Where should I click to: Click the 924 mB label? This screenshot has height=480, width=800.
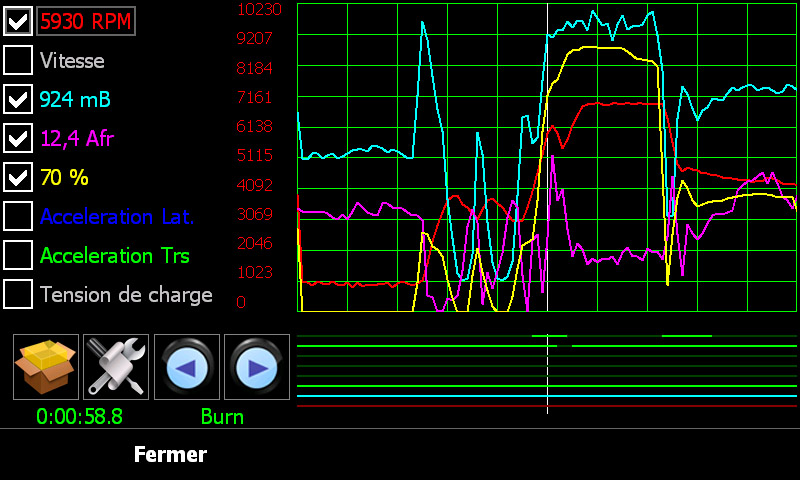[75, 99]
